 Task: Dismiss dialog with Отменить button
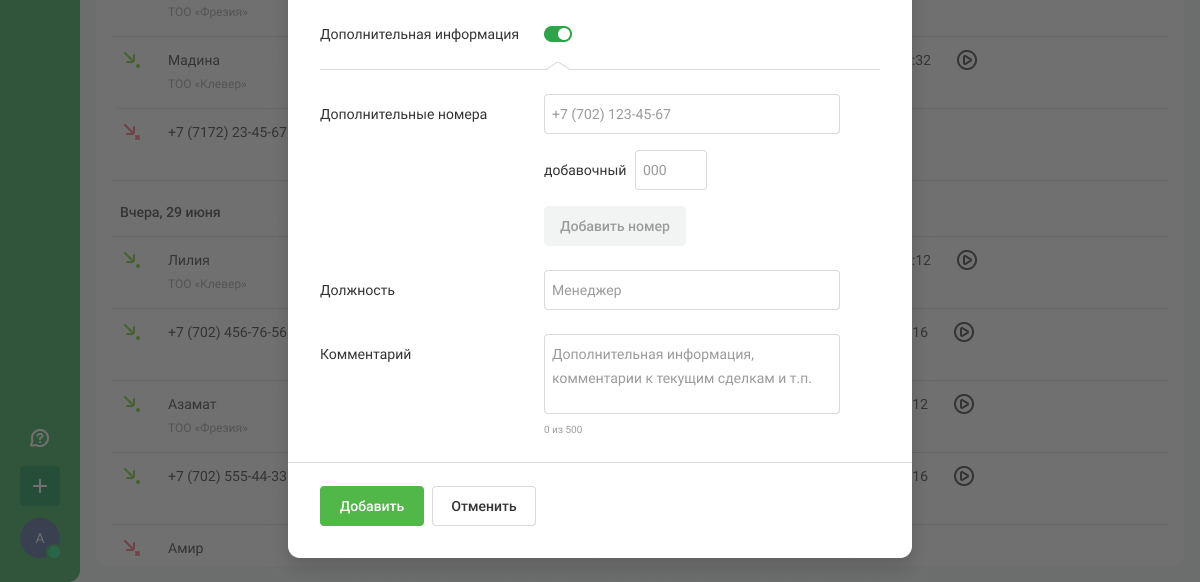[483, 506]
